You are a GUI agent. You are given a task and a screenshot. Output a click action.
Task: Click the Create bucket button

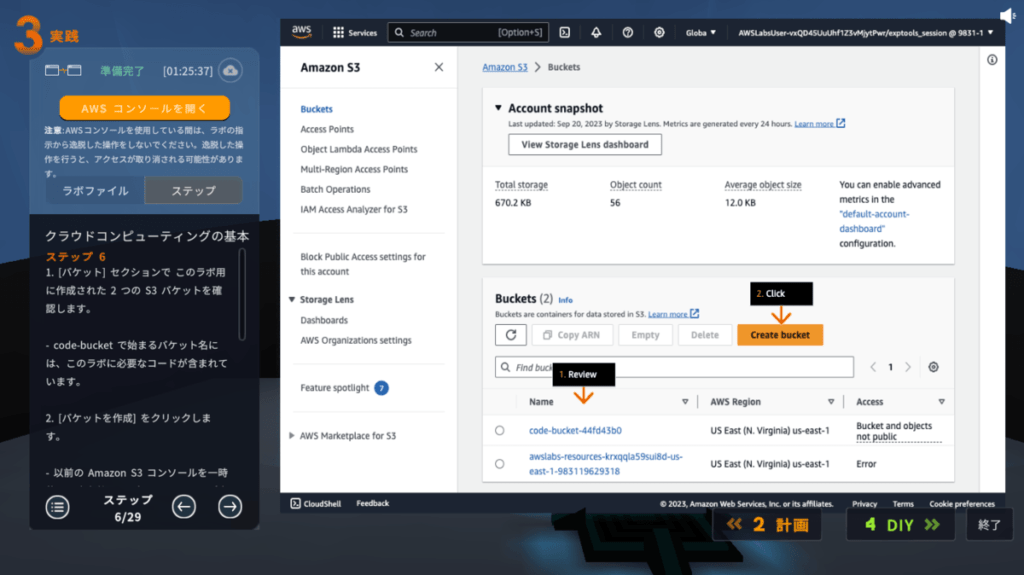(x=780, y=335)
